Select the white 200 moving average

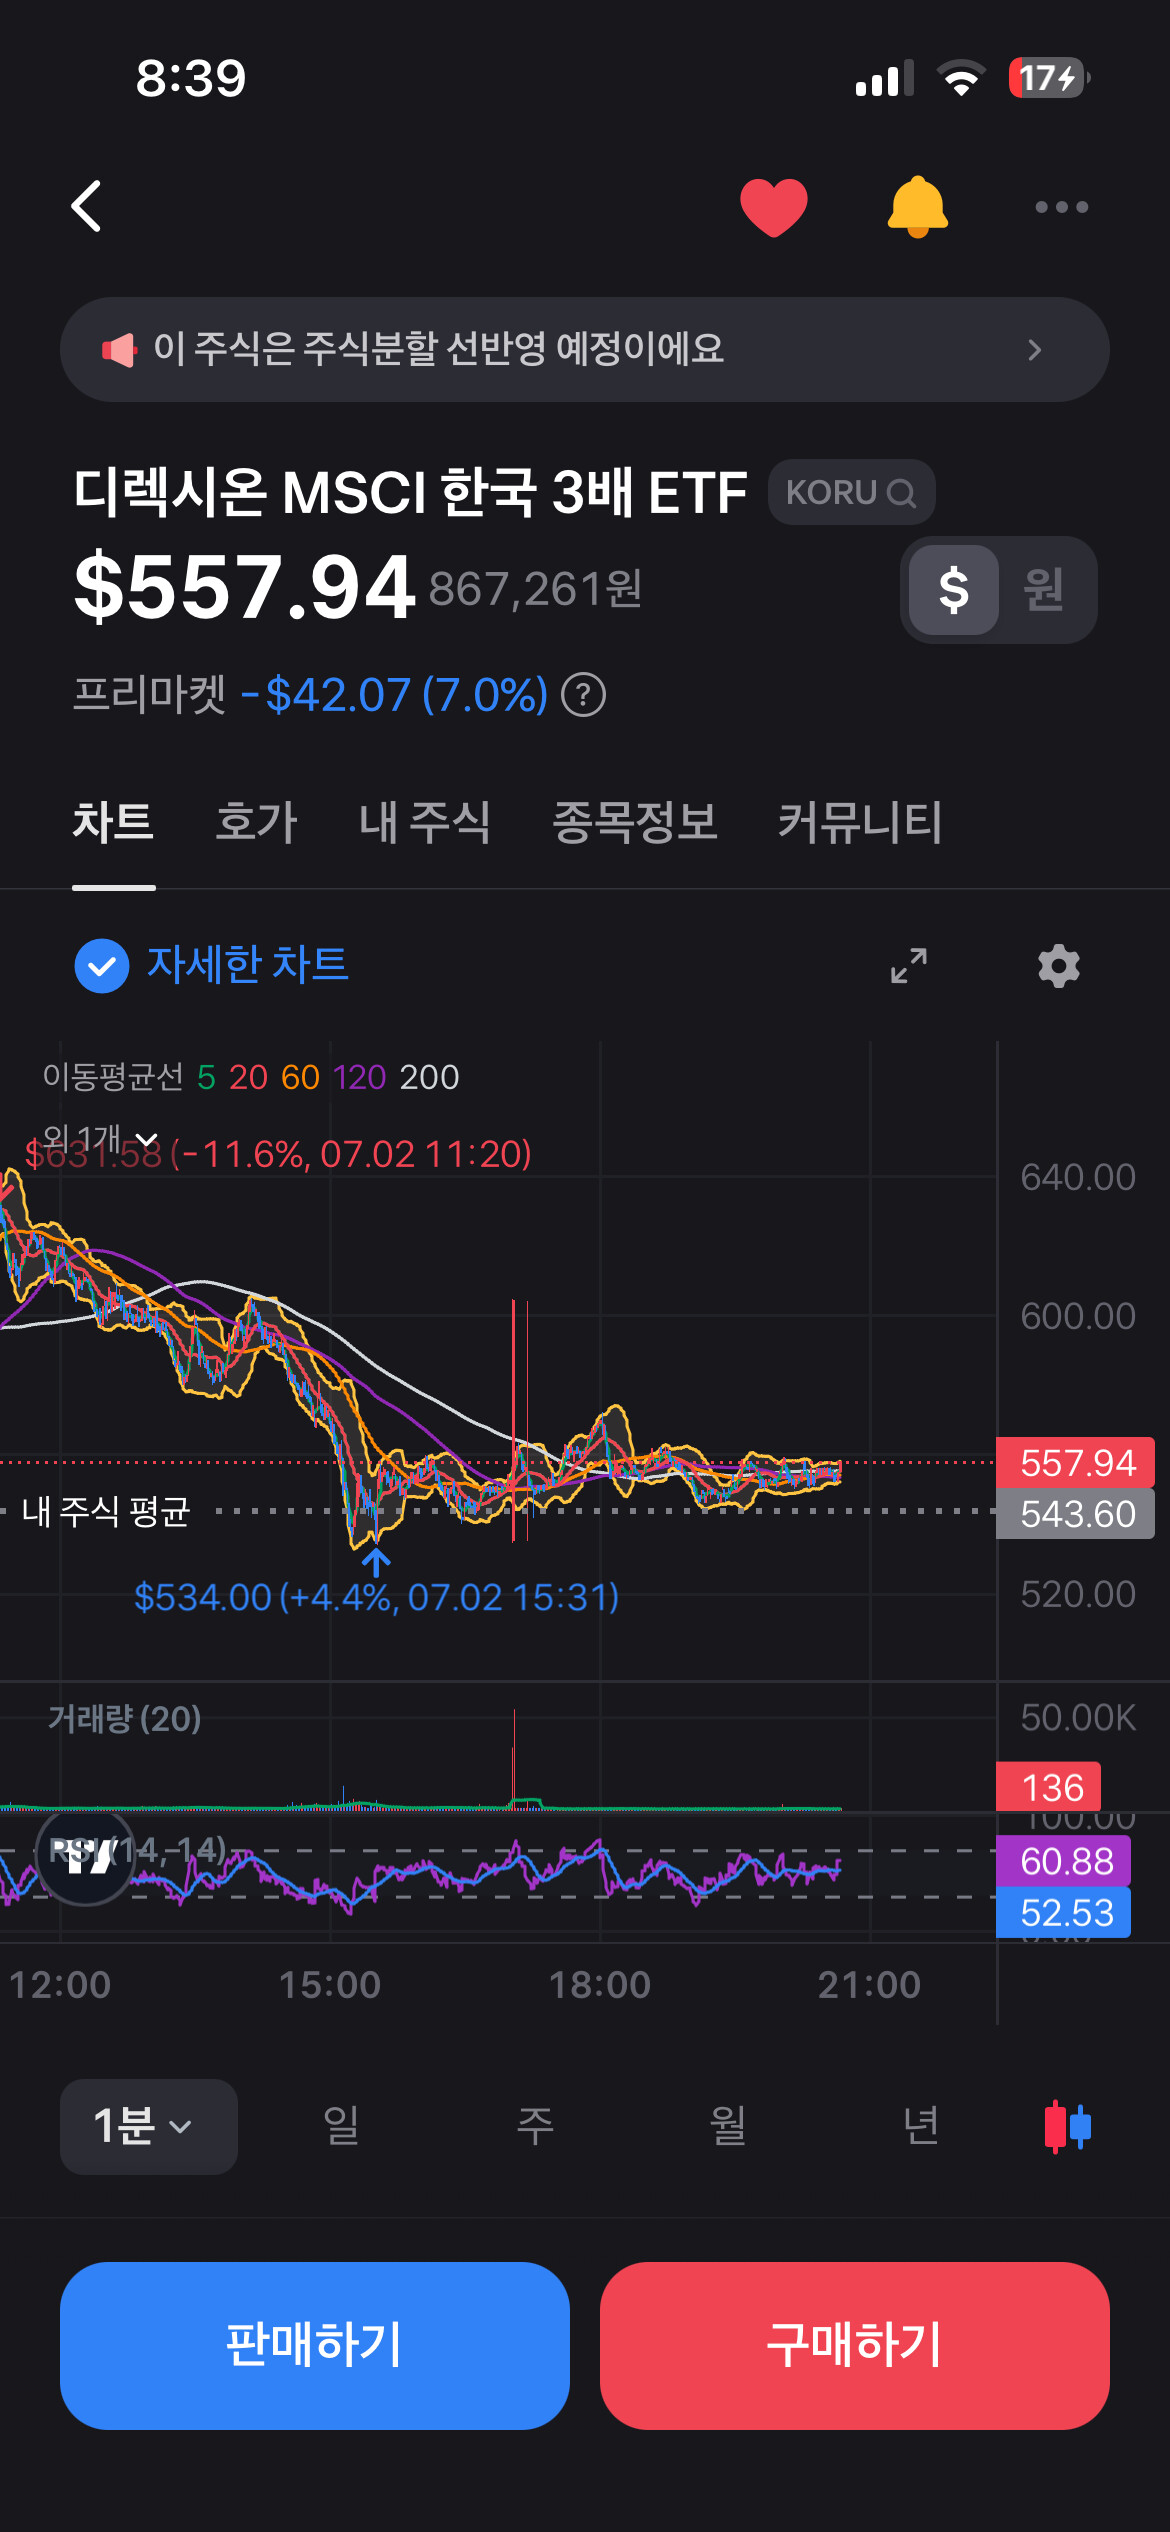click(429, 1077)
